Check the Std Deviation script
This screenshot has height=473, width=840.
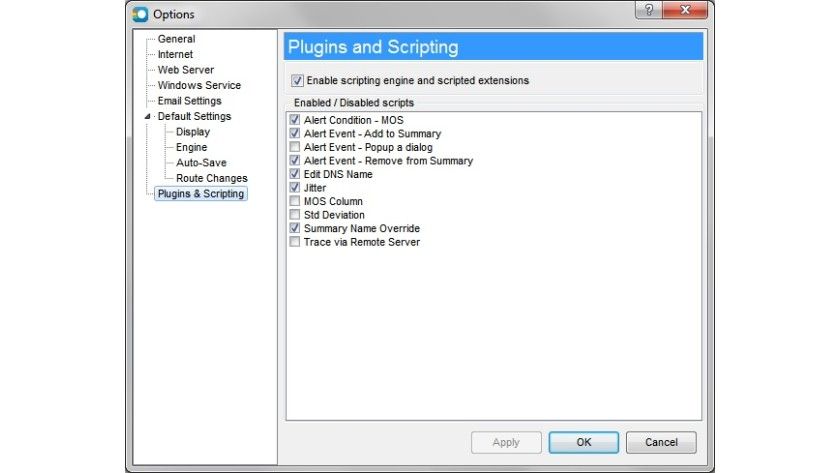pyautogui.click(x=295, y=214)
